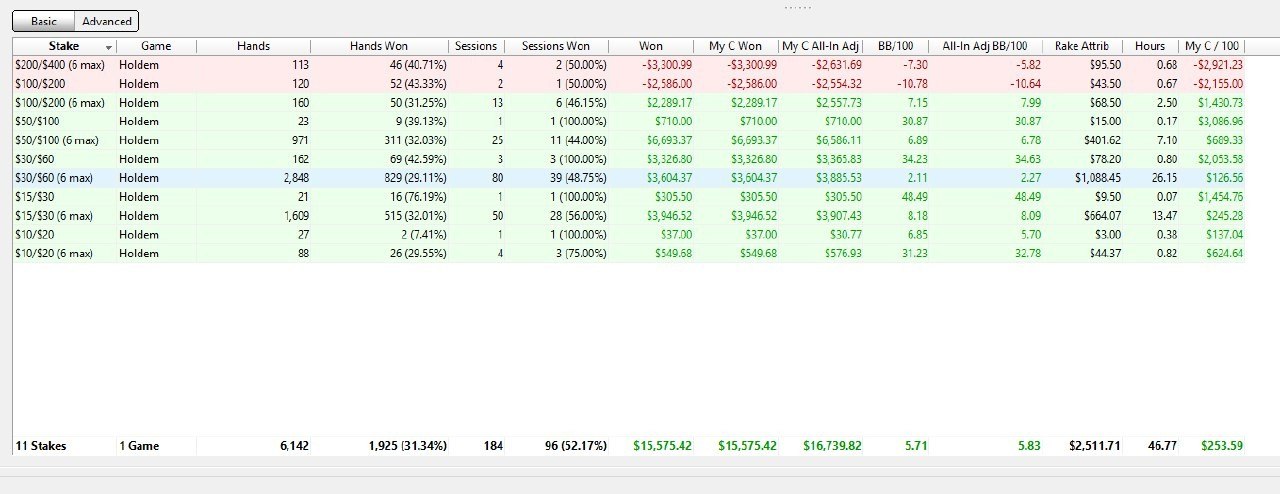Switch to the Basic tab
Screen dimensions: 1280x494
[44, 21]
